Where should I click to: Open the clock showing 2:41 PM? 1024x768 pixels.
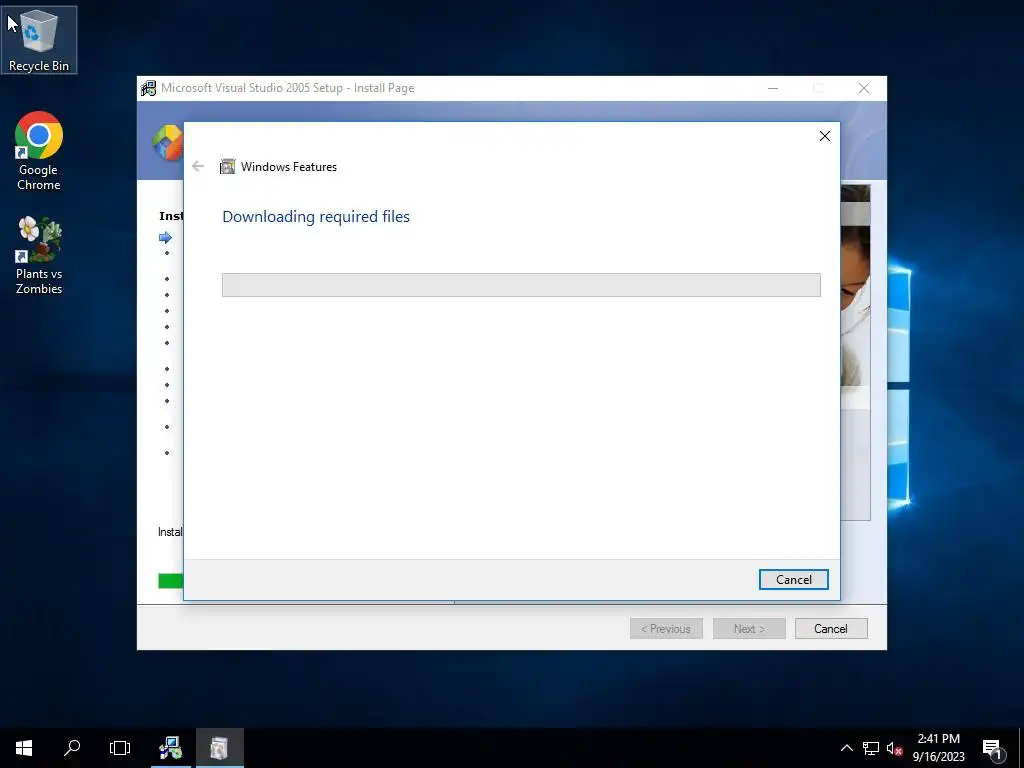(938, 748)
